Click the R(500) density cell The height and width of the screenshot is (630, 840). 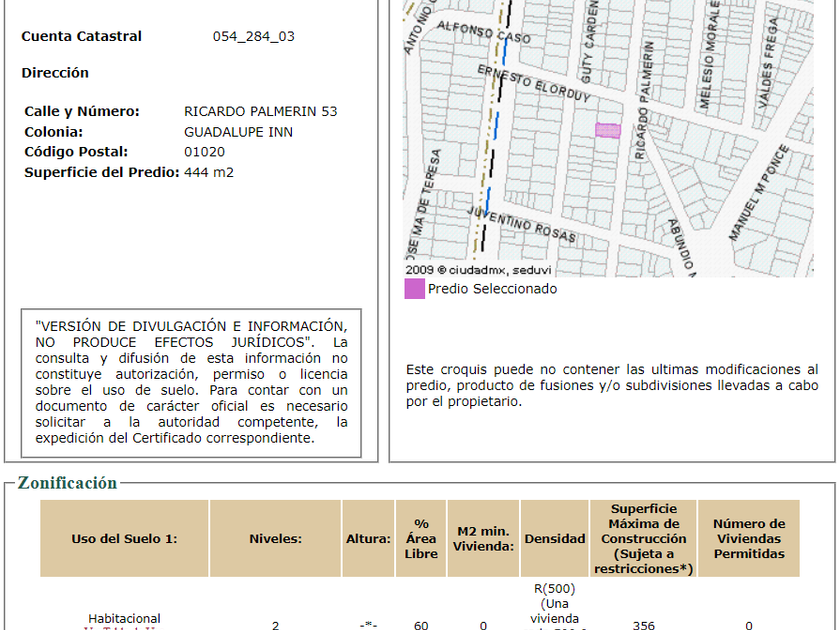tap(554, 606)
